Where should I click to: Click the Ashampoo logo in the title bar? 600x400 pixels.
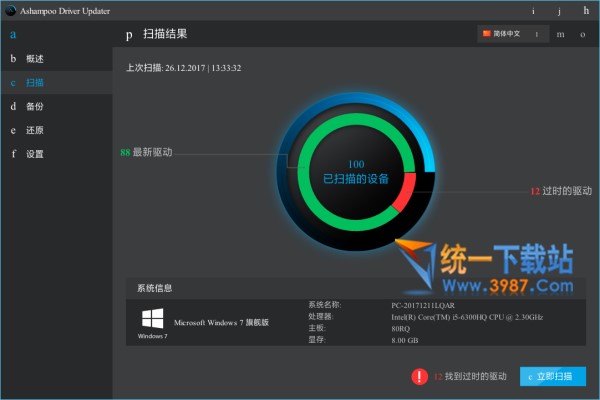click(x=10, y=11)
